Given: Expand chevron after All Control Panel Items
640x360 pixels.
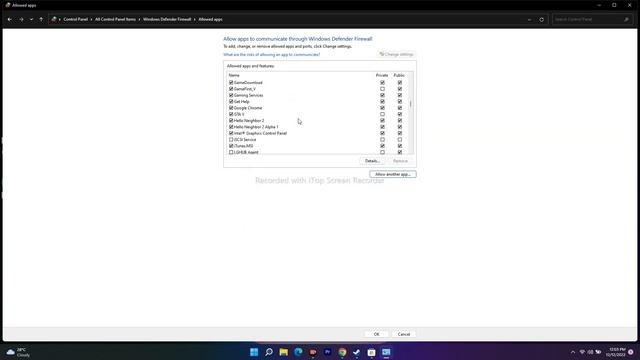Looking at the screenshot, I should (139, 19).
